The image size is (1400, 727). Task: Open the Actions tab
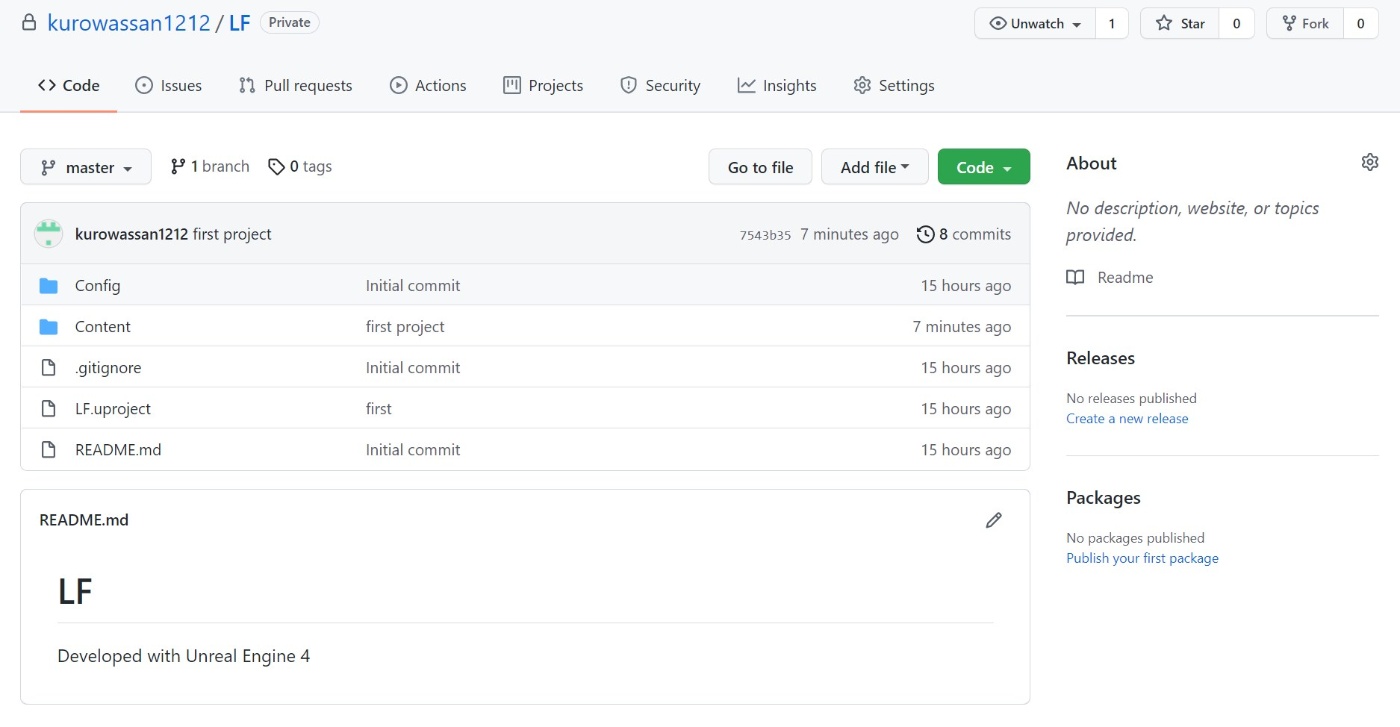tap(428, 85)
